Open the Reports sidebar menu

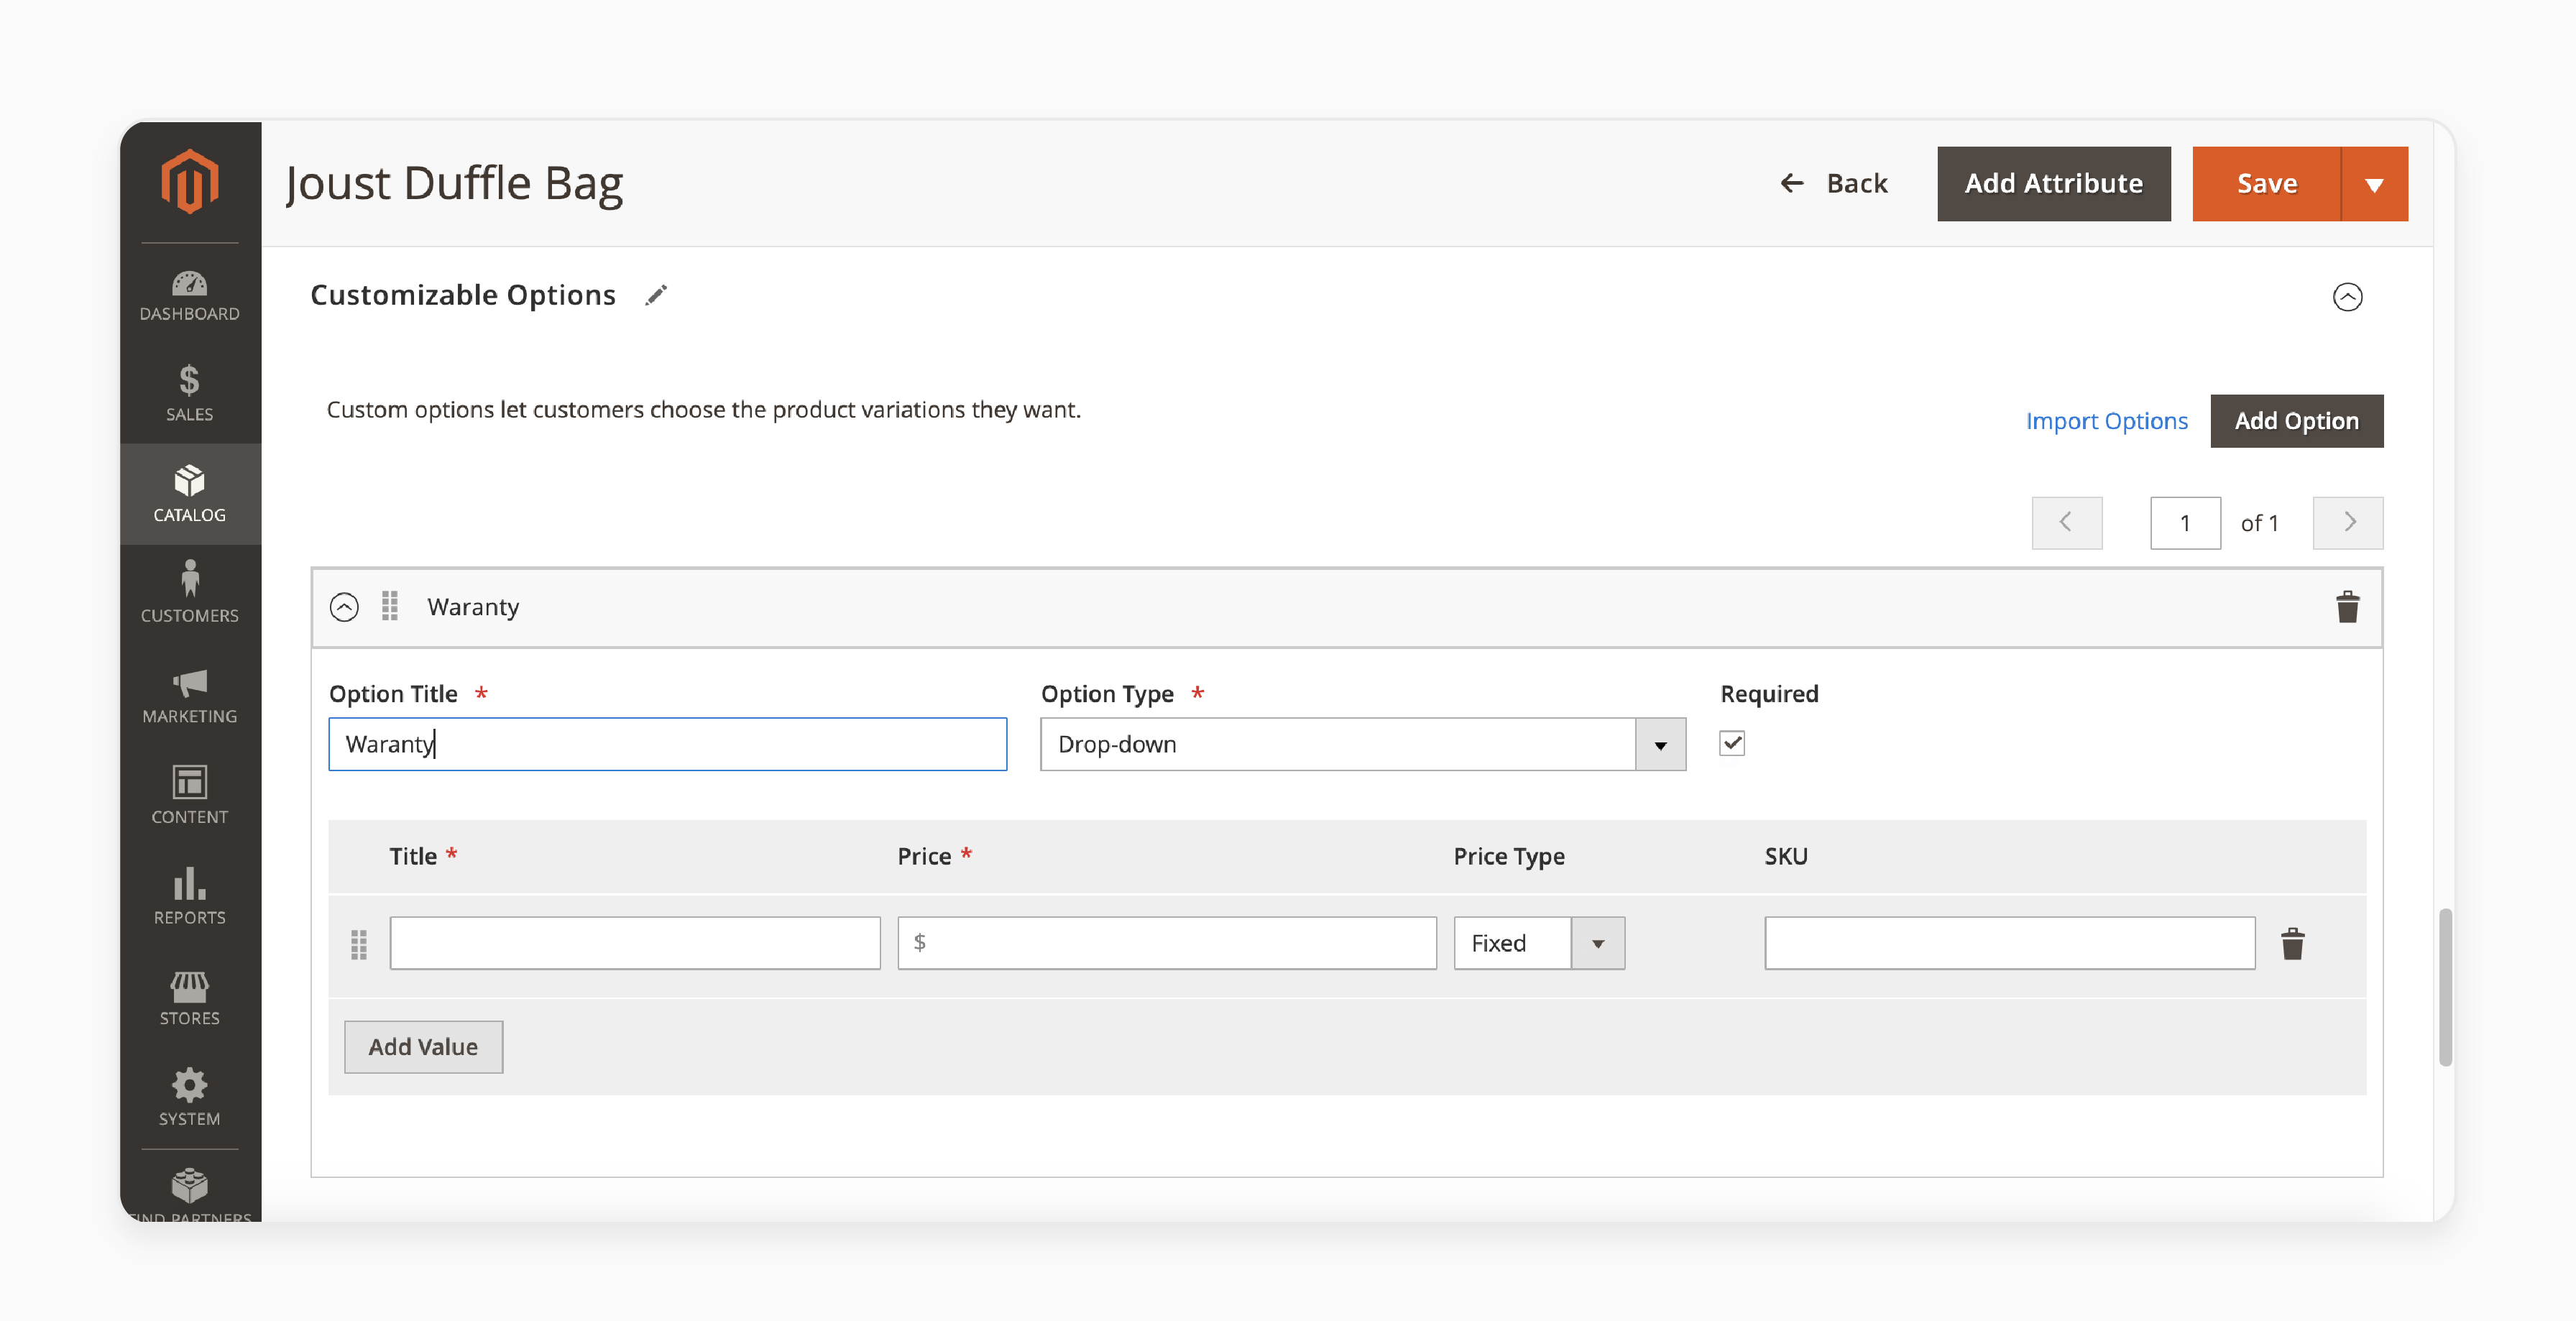pyautogui.click(x=190, y=896)
